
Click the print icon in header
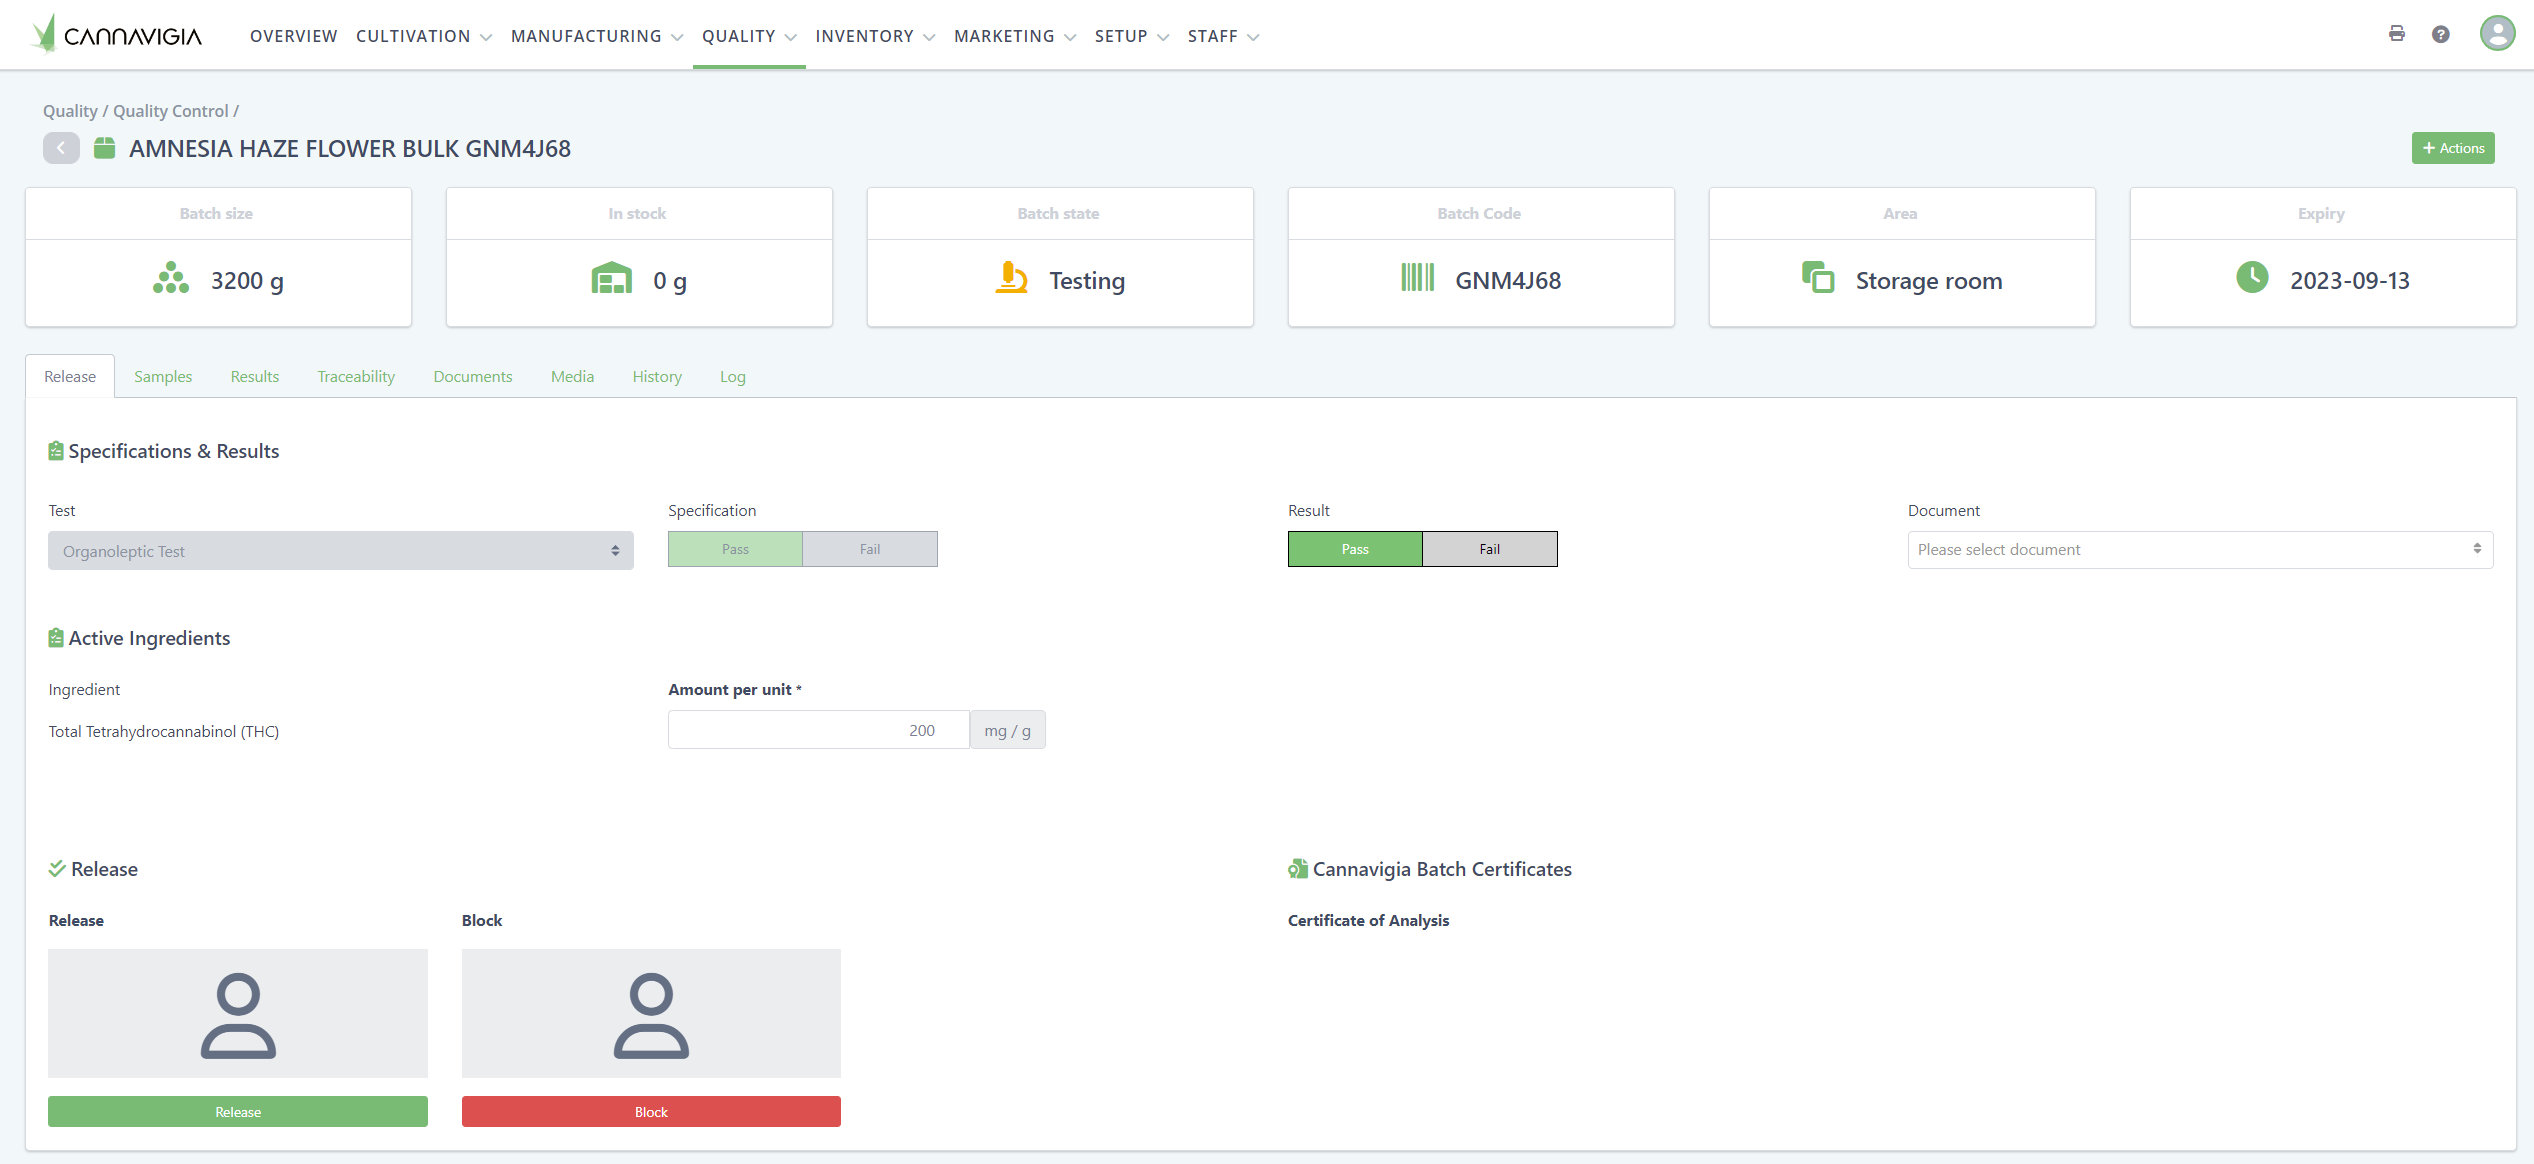pyautogui.click(x=2396, y=34)
